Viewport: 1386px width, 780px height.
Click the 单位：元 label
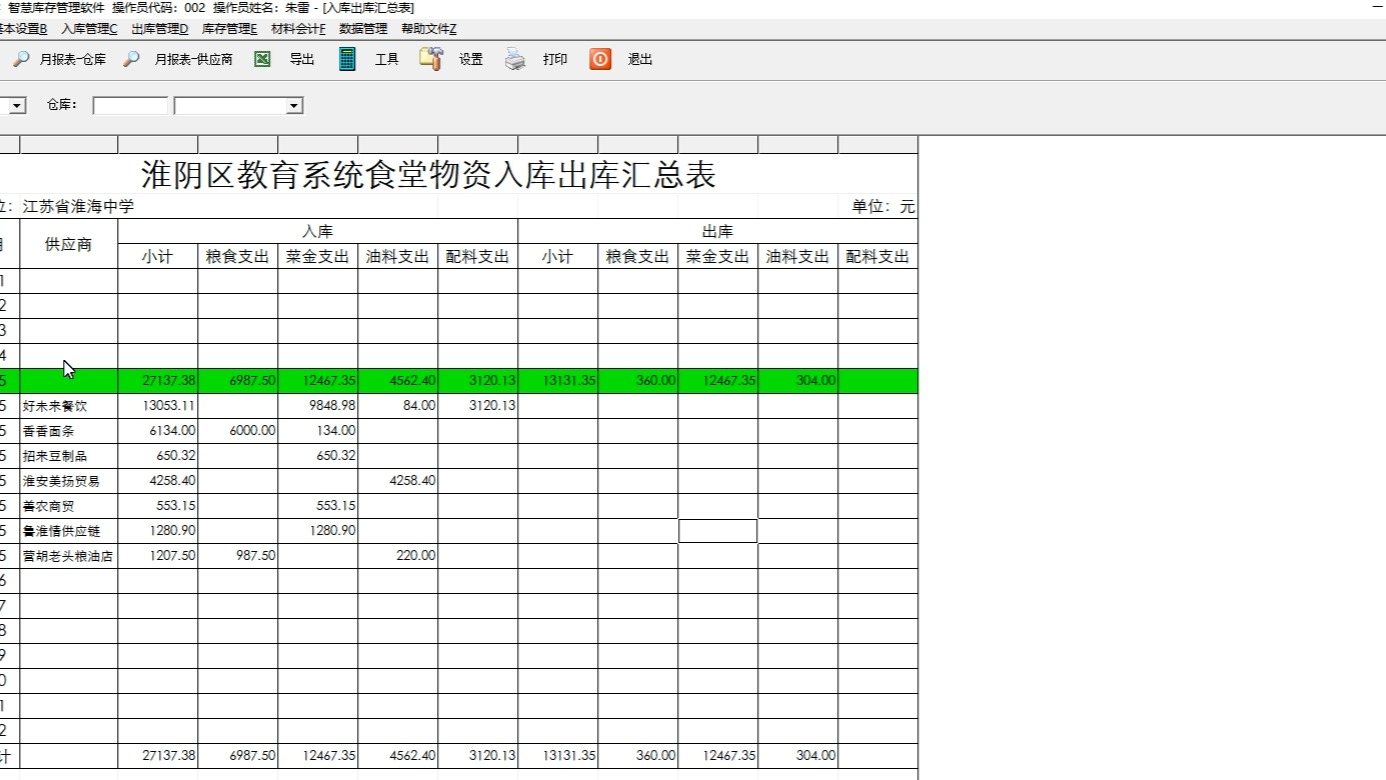[x=883, y=207]
